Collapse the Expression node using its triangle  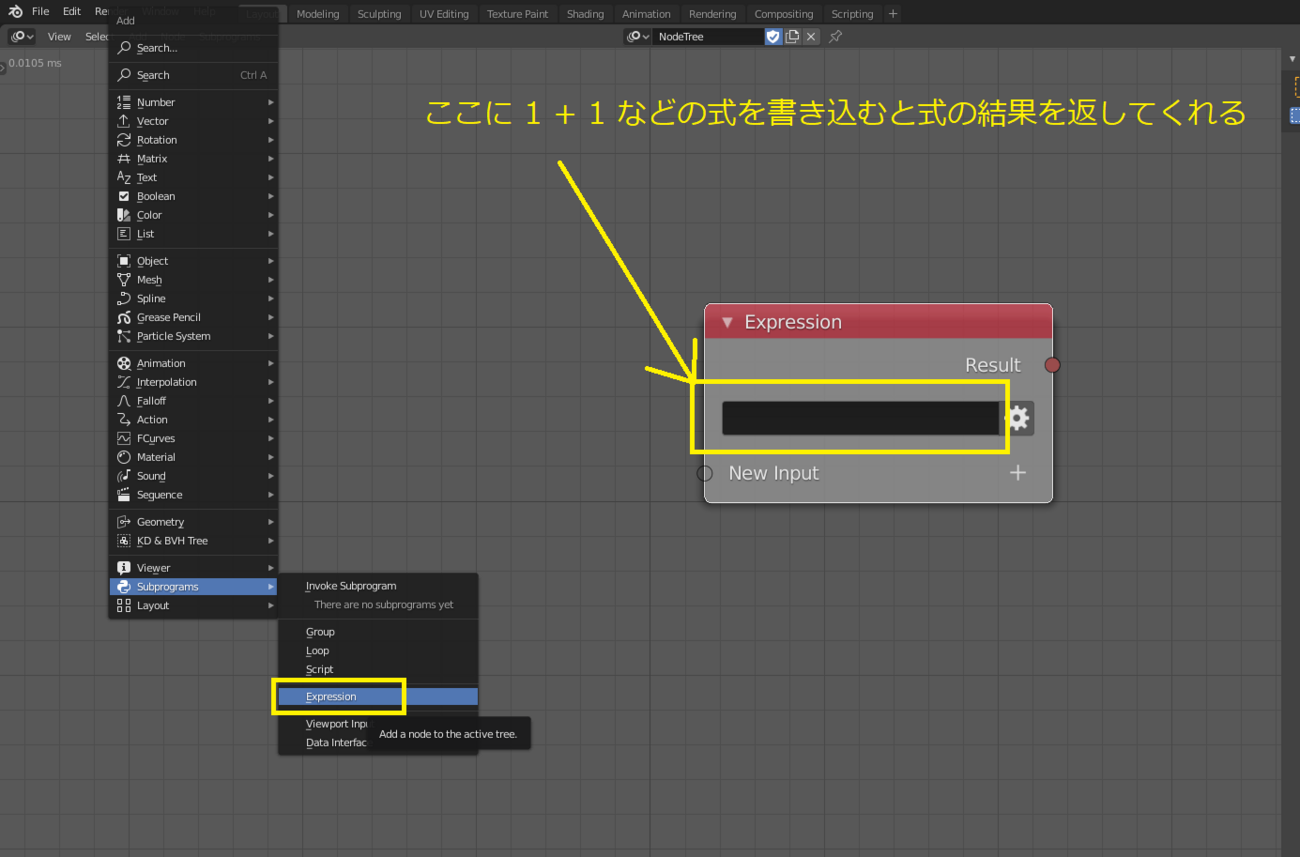point(727,322)
